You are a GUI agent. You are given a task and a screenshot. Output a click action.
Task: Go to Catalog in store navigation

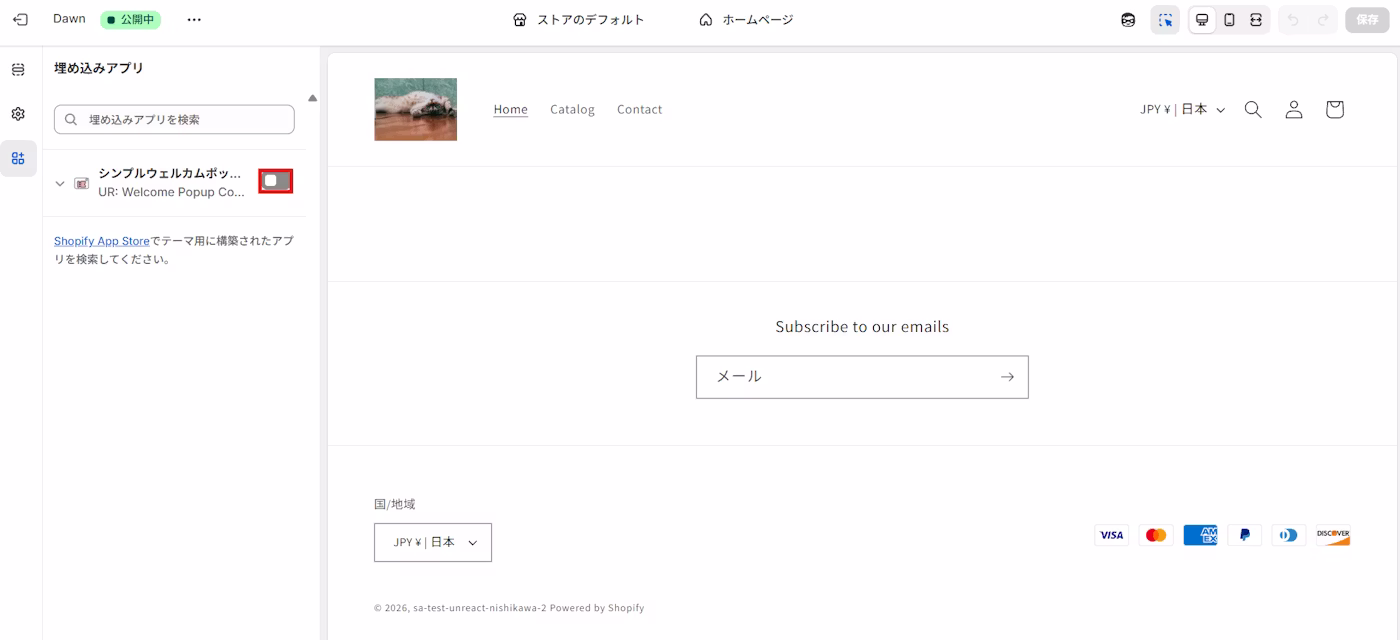pyautogui.click(x=572, y=109)
